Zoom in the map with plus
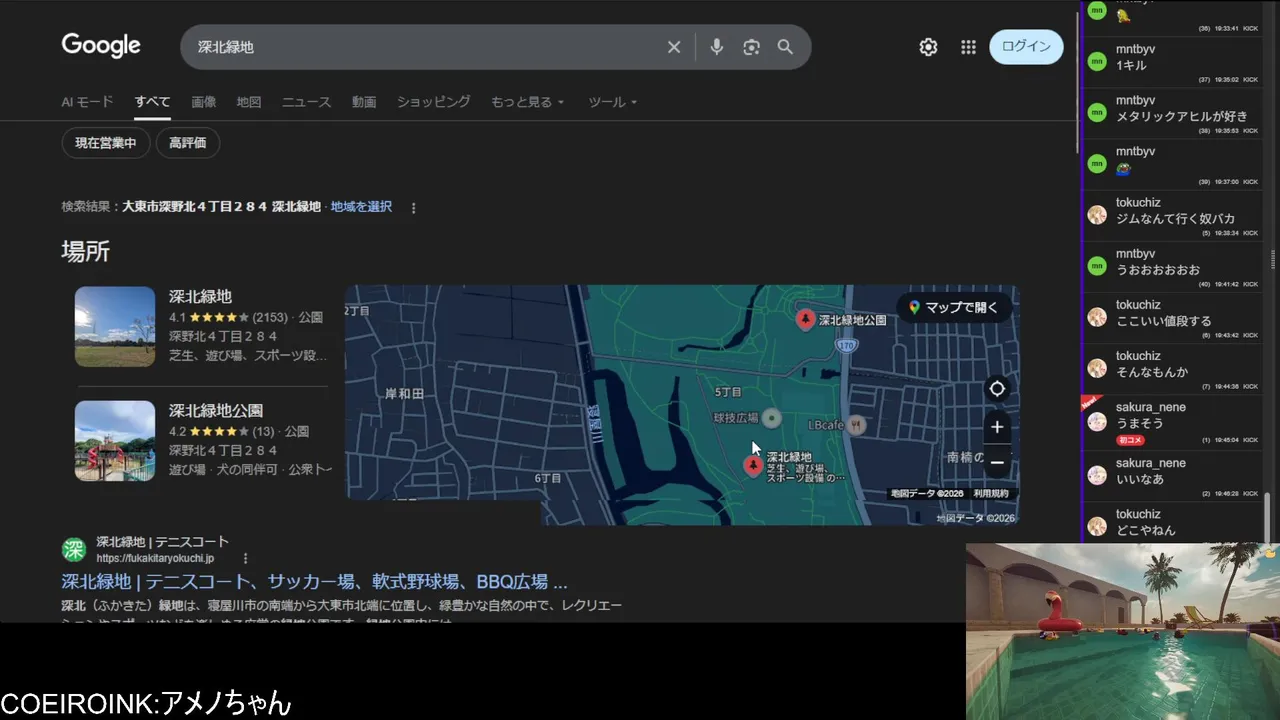This screenshot has height=720, width=1280. click(997, 428)
